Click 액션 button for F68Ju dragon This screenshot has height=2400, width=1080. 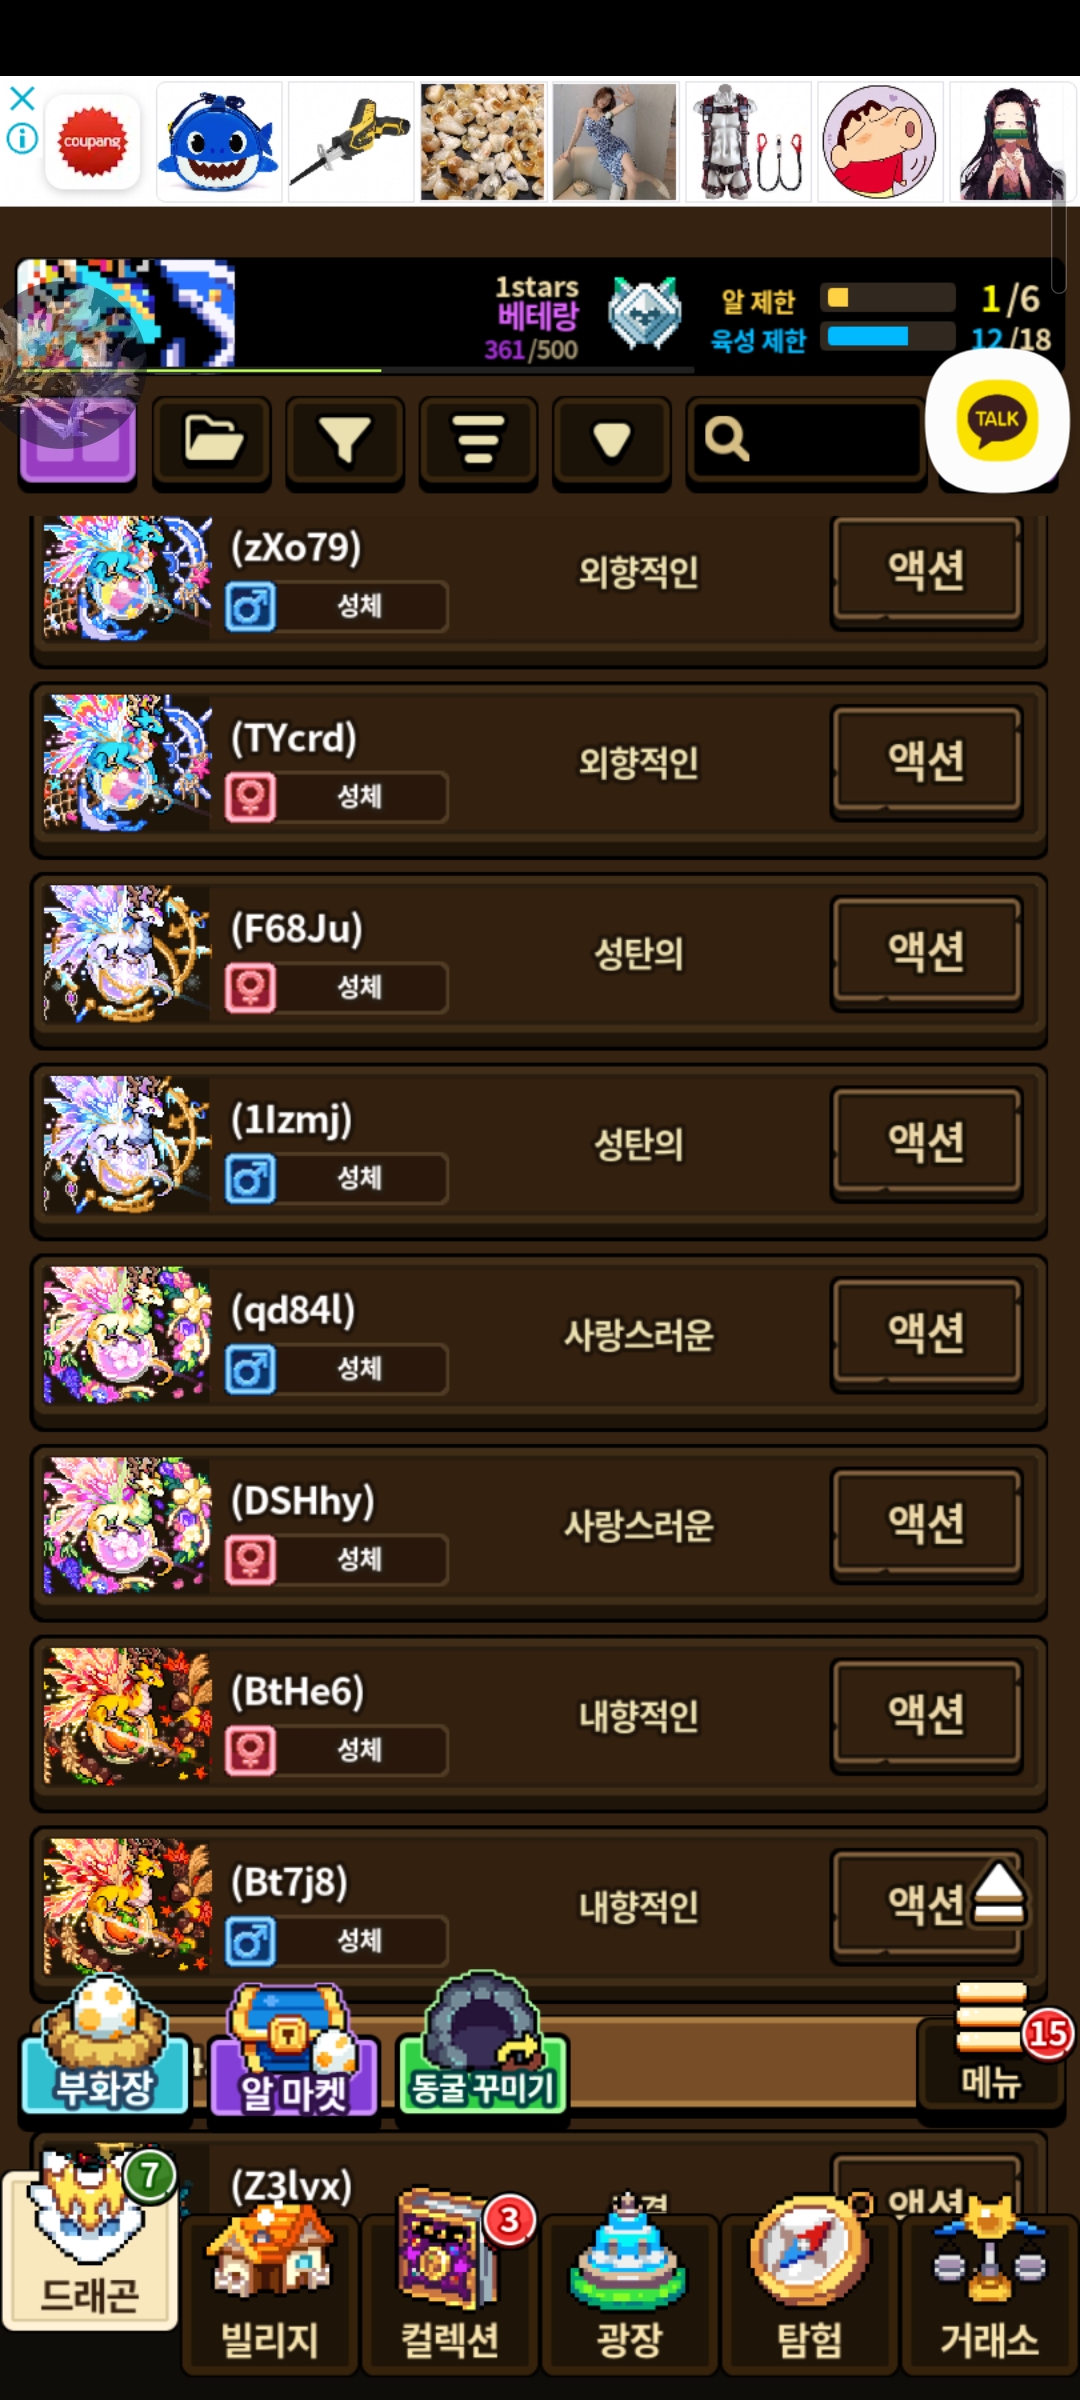tap(927, 952)
